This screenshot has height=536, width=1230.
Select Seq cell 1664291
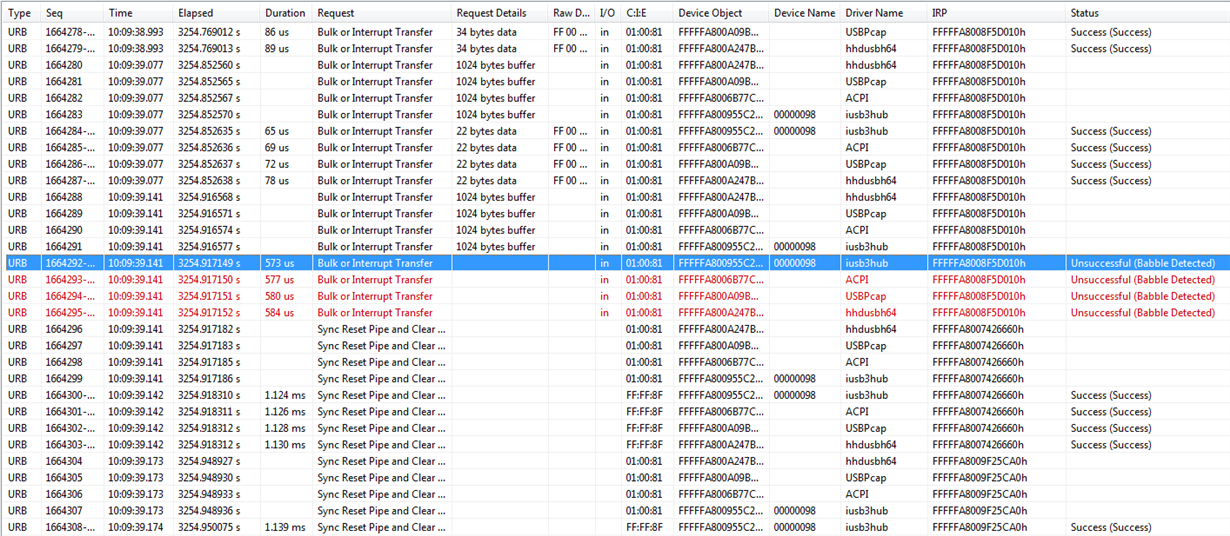(x=64, y=246)
